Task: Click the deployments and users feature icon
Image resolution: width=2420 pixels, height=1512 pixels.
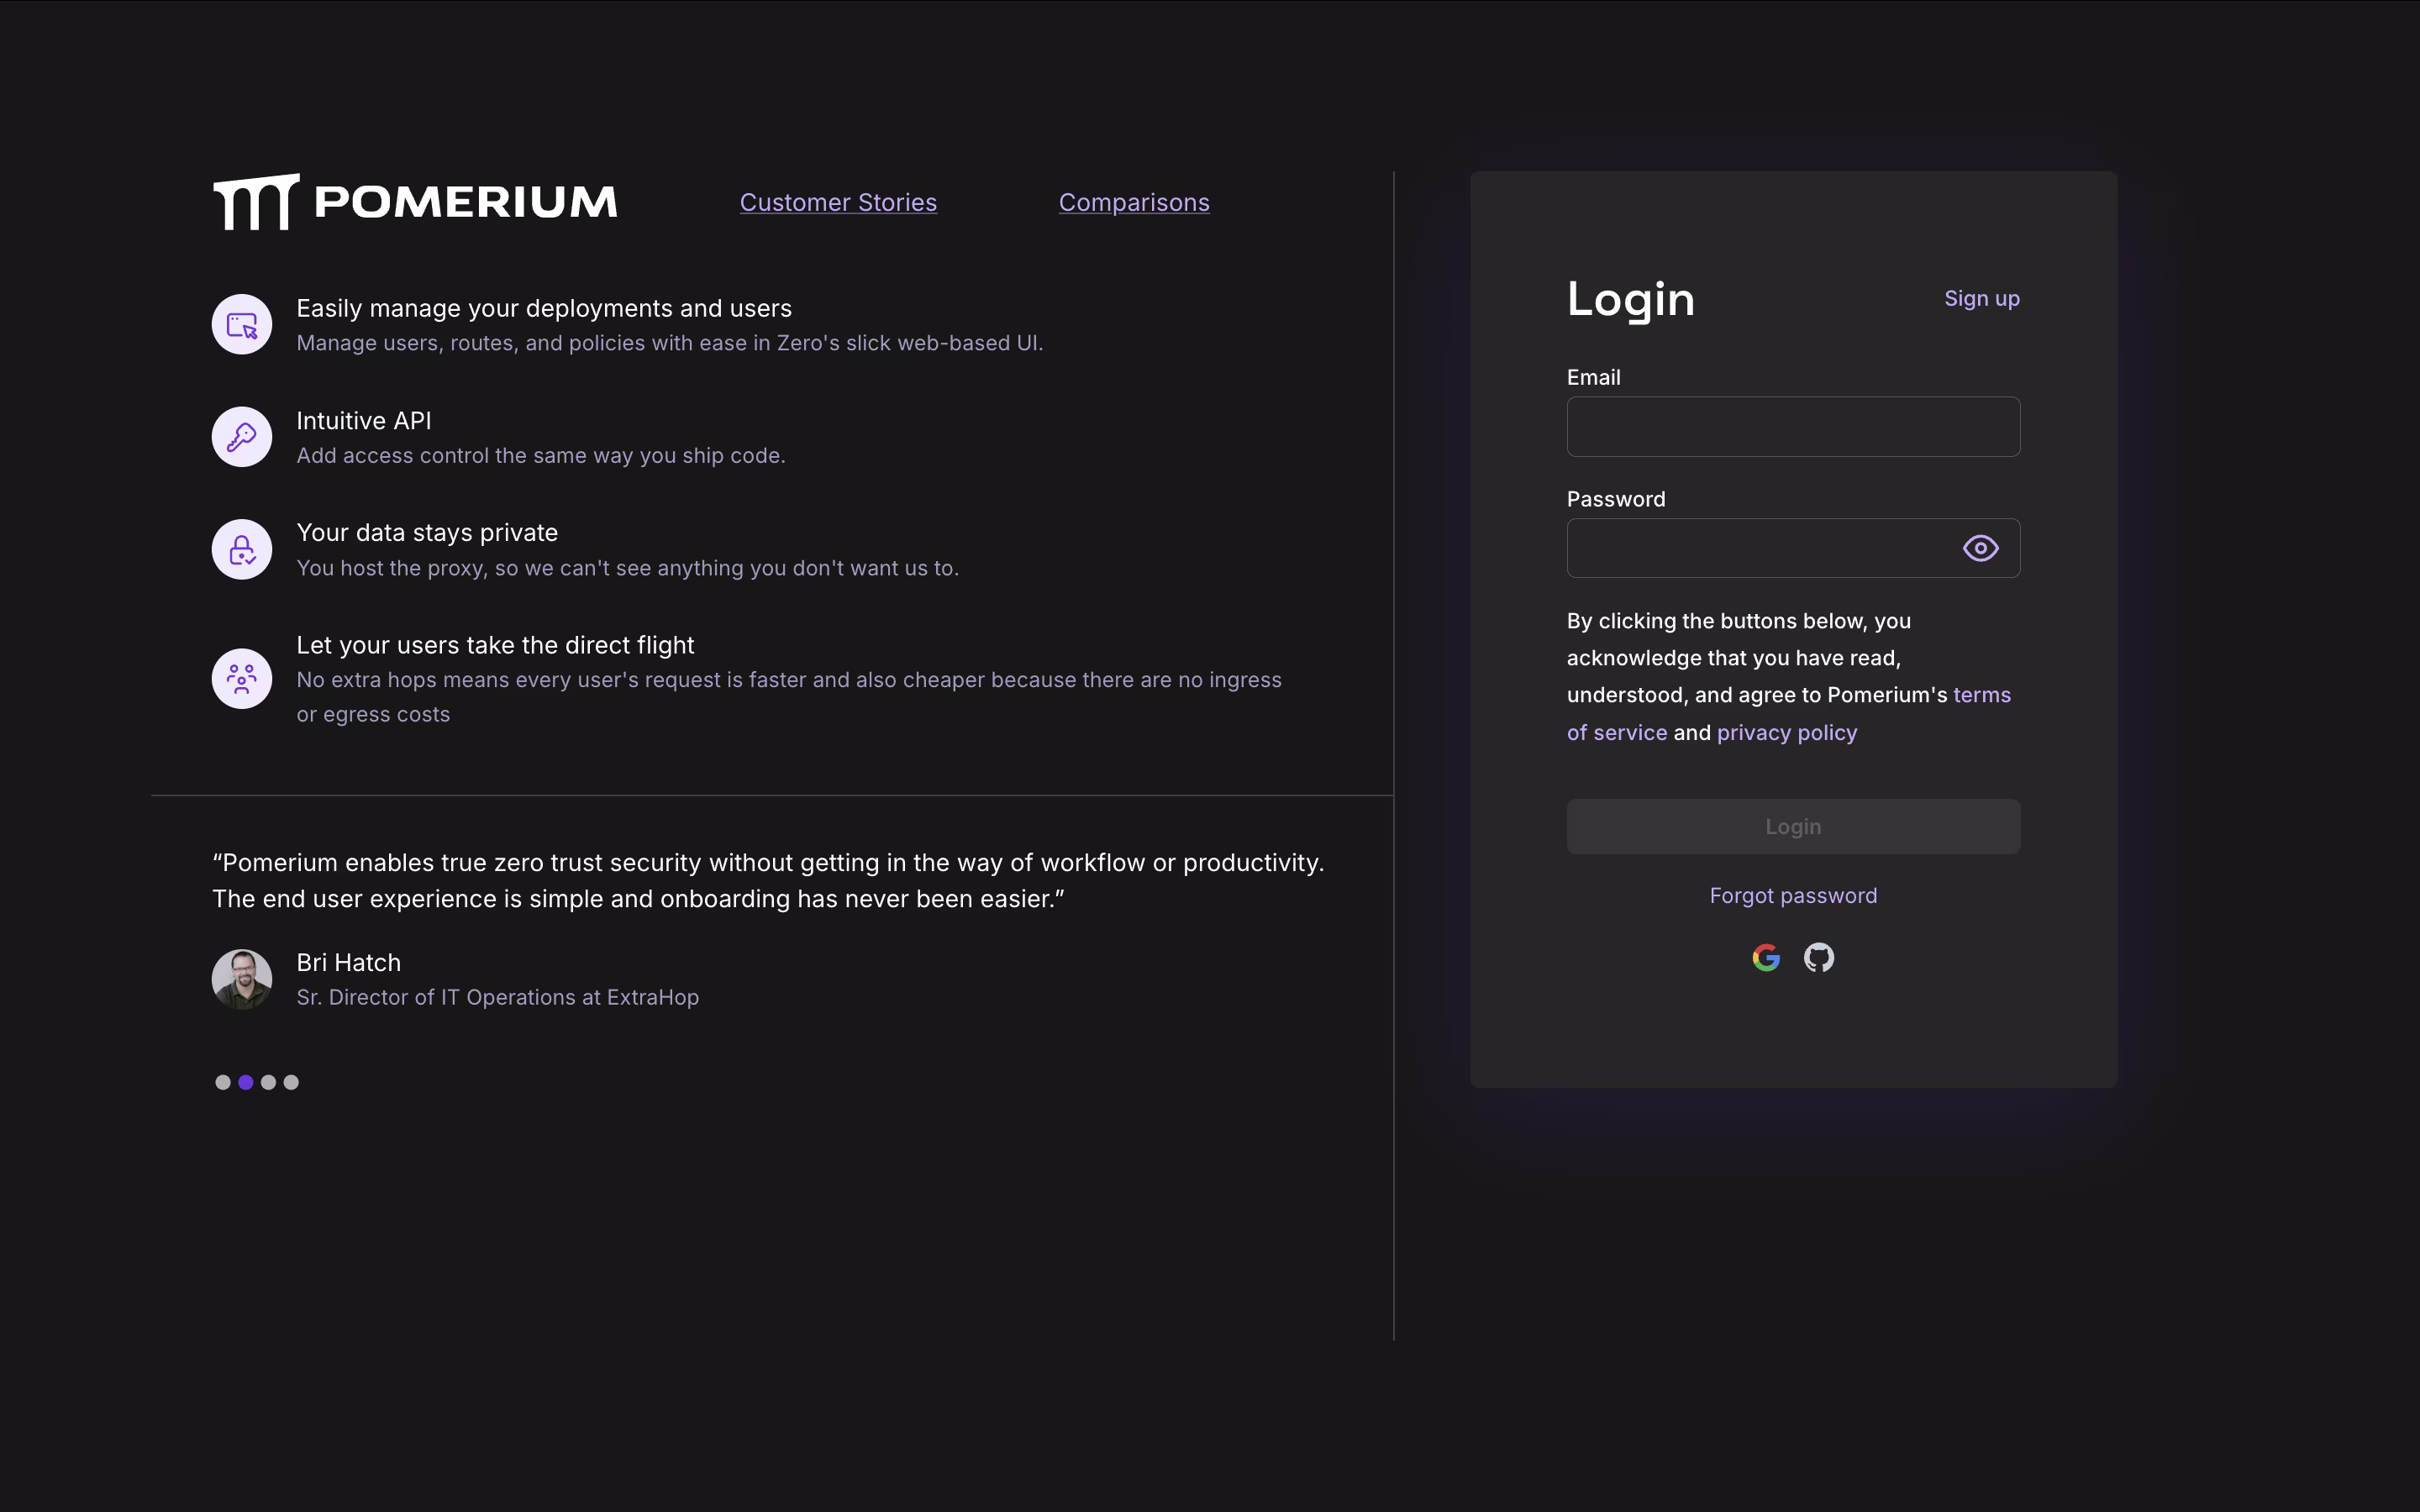Action: (242, 324)
